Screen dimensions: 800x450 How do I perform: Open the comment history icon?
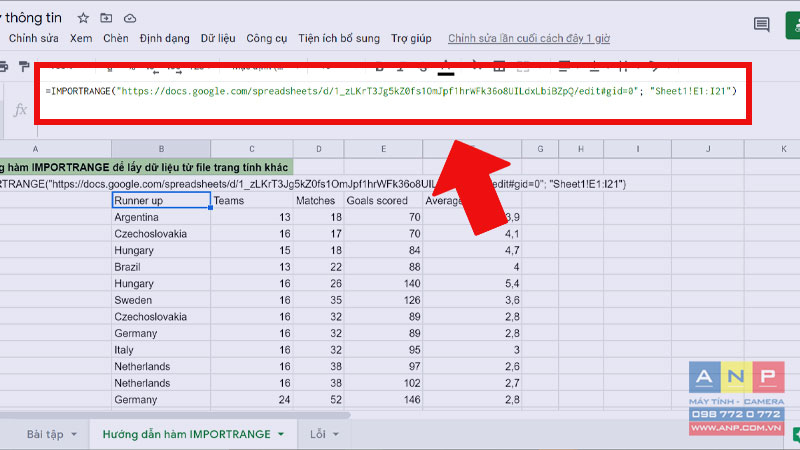[761, 24]
